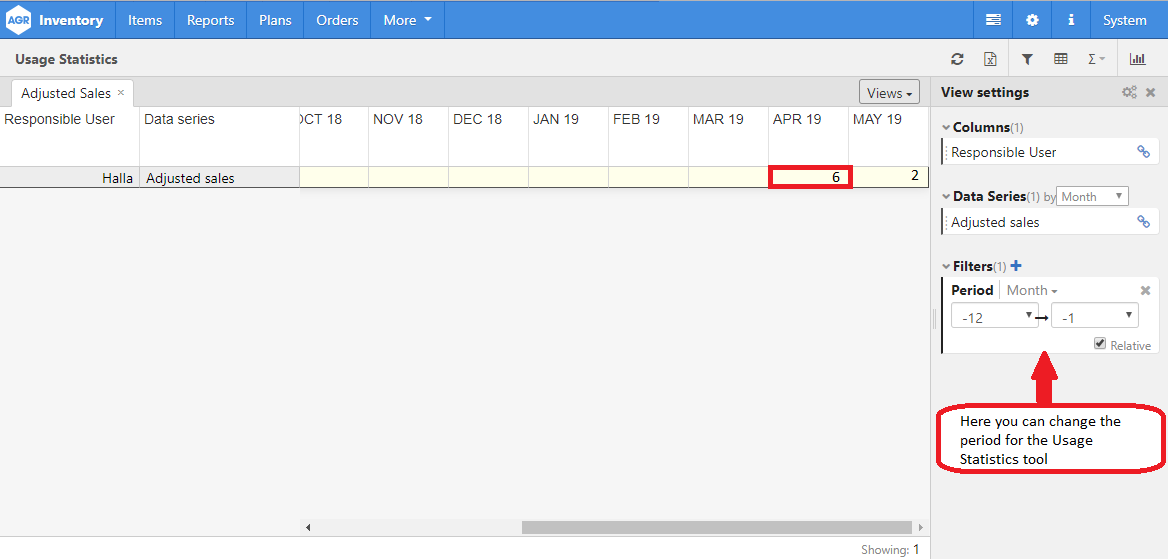The image size is (1168, 559).
Task: Open the period start -12 dropdown
Action: pos(994,317)
